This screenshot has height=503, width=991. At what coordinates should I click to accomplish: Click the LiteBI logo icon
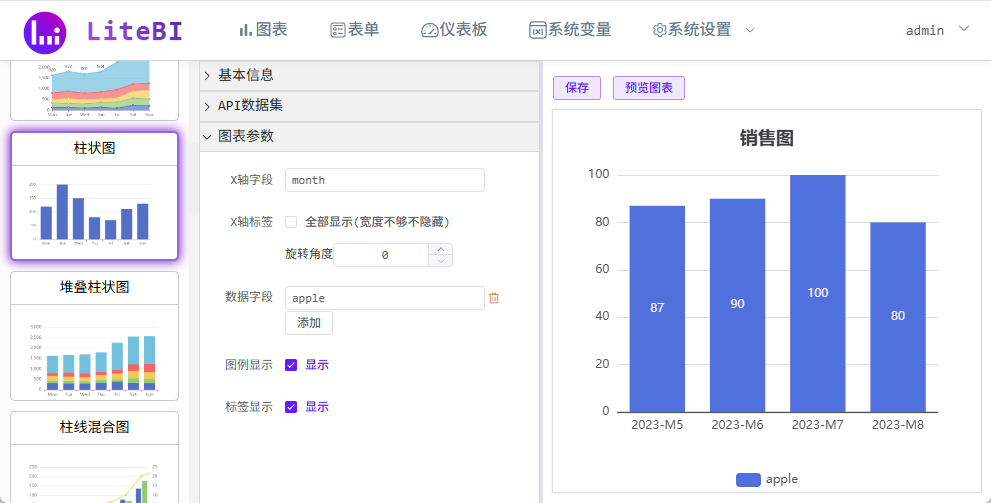(x=45, y=33)
